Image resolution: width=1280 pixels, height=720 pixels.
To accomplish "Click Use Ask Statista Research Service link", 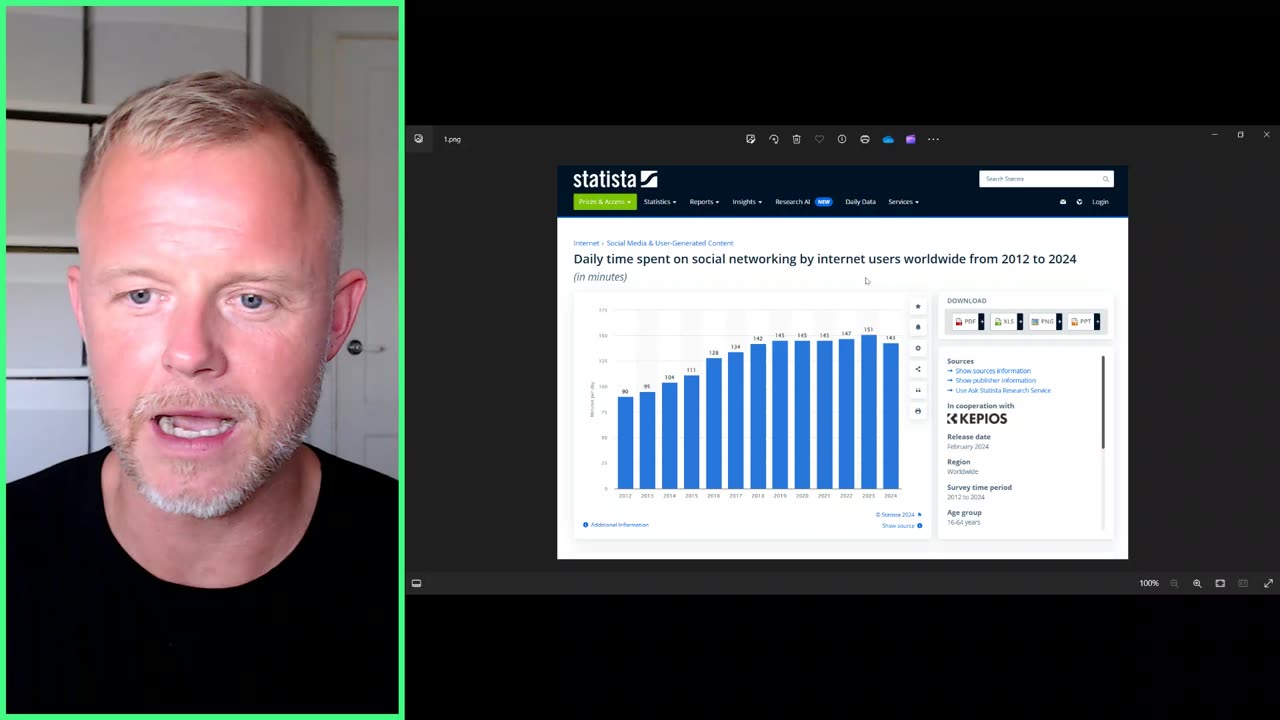I will pos(1003,390).
